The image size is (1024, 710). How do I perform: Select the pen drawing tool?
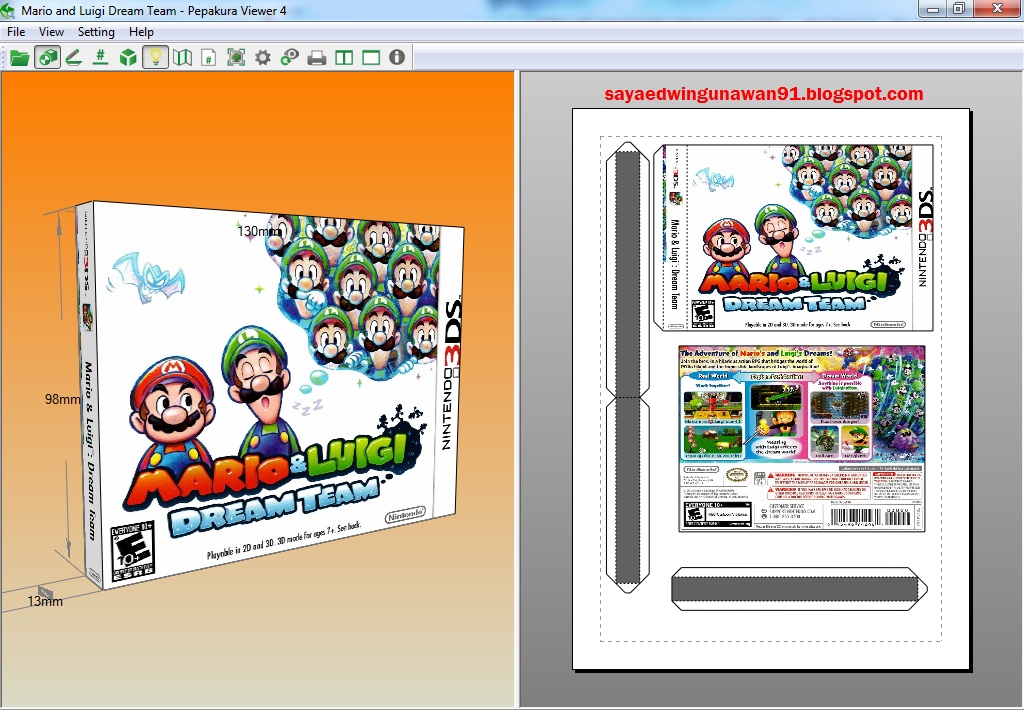tap(75, 58)
